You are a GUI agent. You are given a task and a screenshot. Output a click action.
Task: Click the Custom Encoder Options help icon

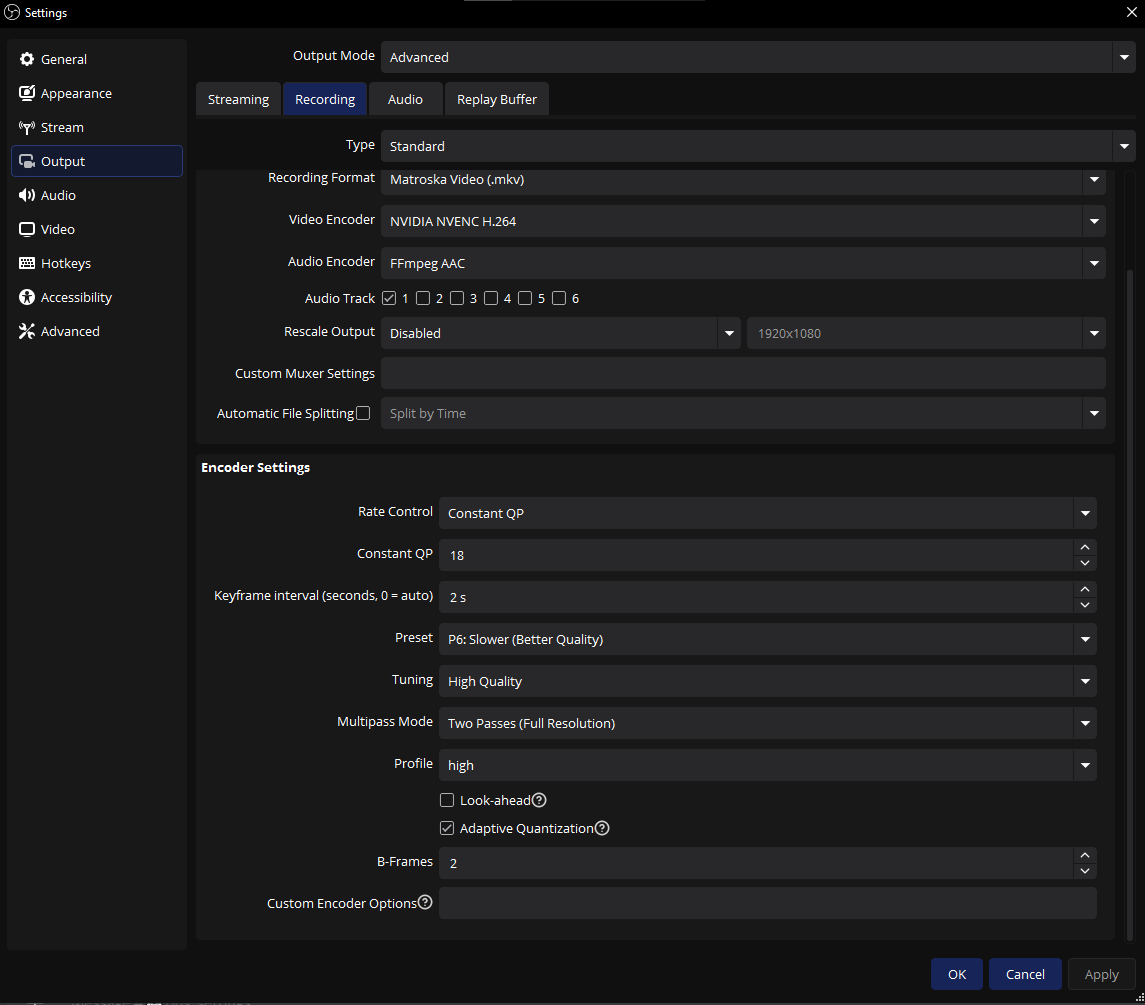pos(425,903)
